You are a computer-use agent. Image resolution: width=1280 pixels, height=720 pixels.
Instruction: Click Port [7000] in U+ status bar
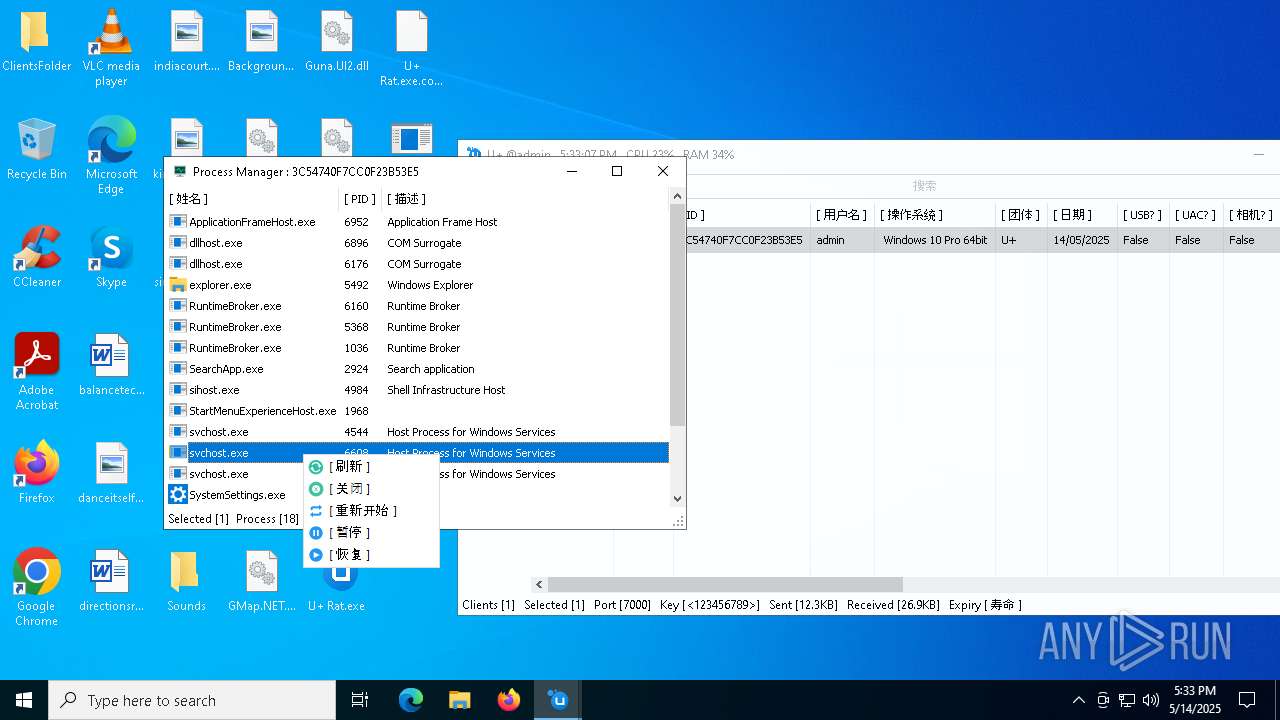click(x=622, y=605)
